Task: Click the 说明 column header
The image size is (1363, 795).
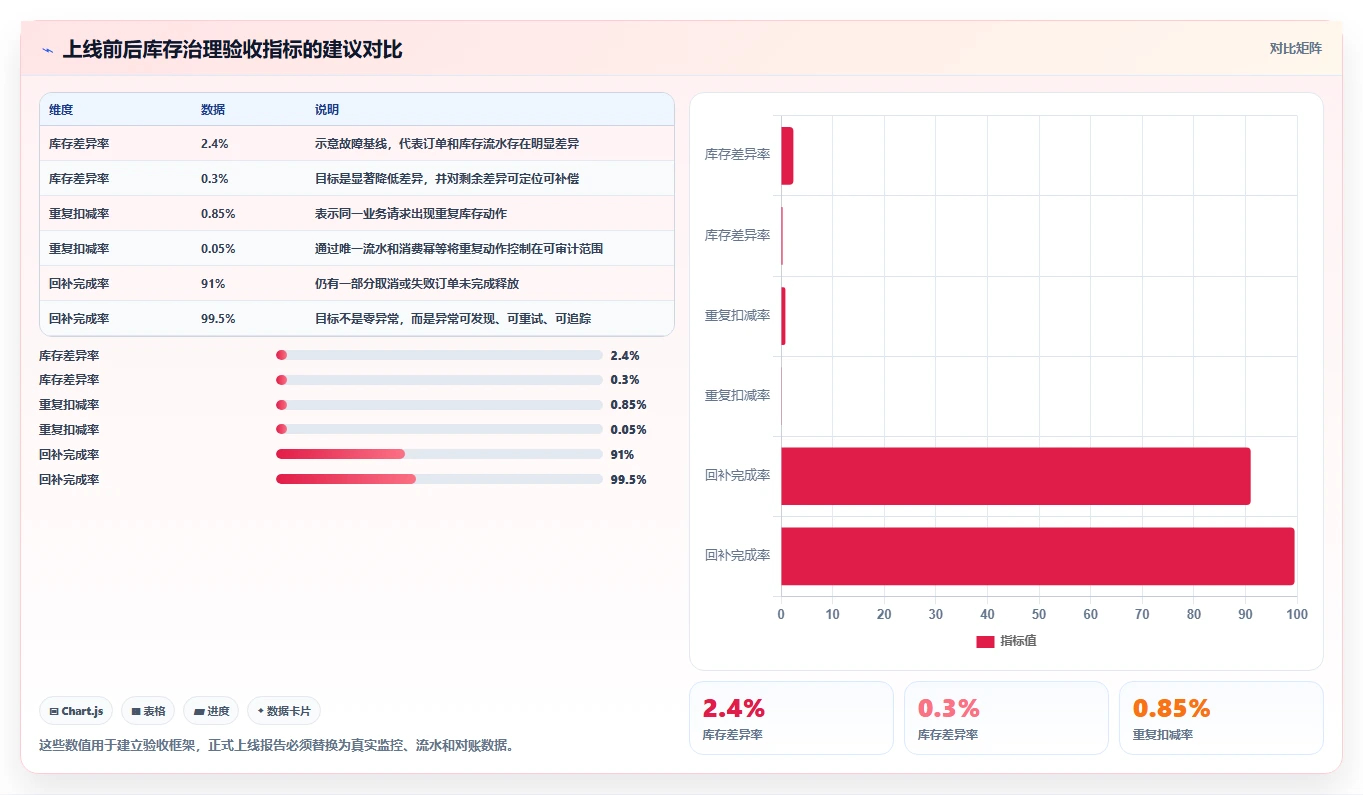Action: [x=327, y=109]
